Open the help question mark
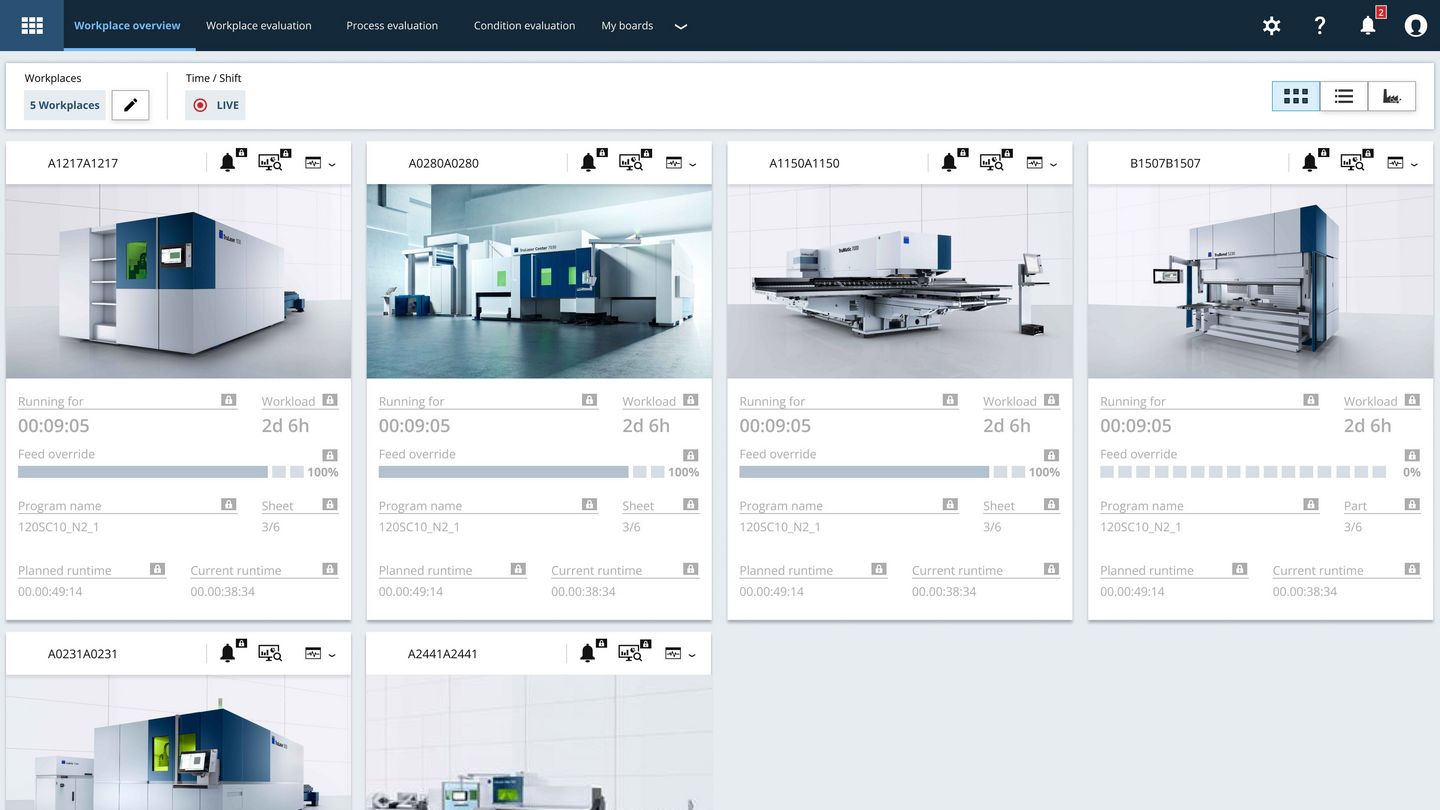1440x810 pixels. (x=1320, y=26)
